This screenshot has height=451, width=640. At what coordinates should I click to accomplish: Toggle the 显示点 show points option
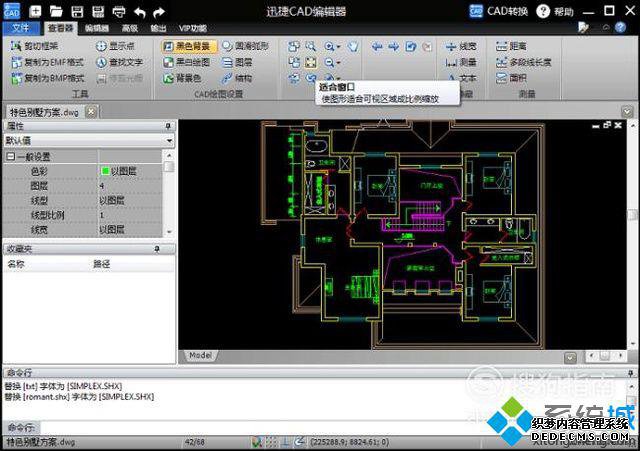tap(115, 46)
